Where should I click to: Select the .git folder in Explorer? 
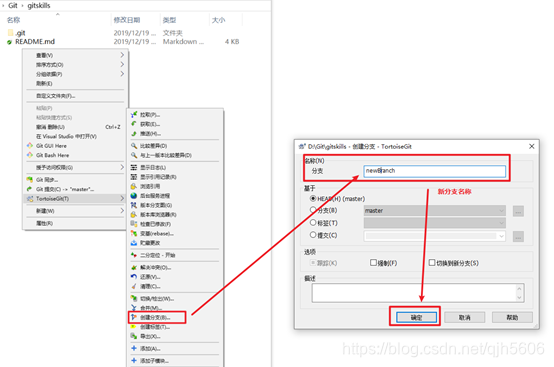tap(20, 33)
